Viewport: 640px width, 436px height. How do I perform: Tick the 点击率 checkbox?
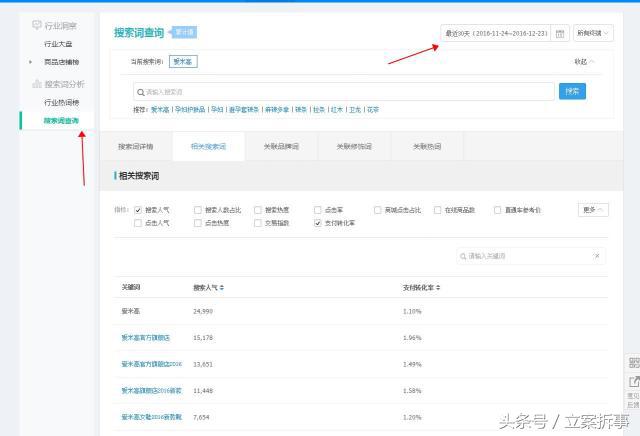click(x=318, y=210)
